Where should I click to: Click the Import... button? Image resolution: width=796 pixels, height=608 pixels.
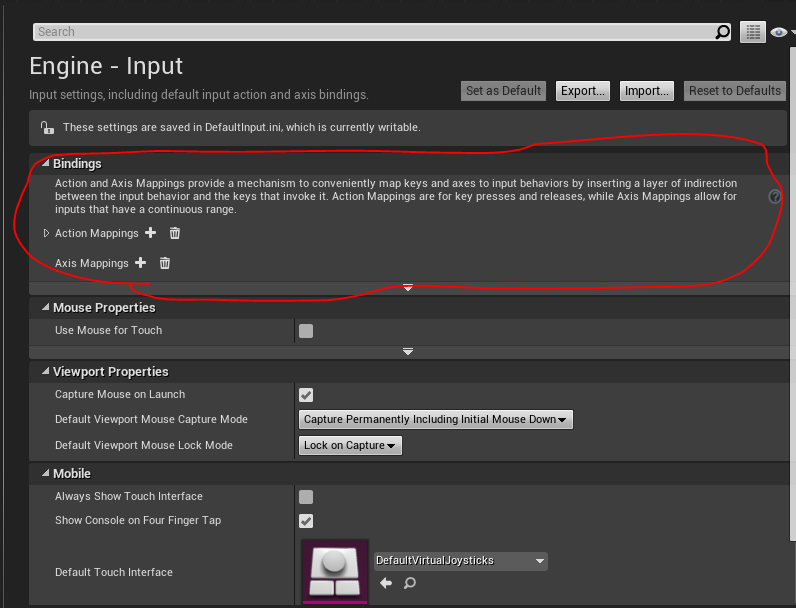[x=647, y=91]
